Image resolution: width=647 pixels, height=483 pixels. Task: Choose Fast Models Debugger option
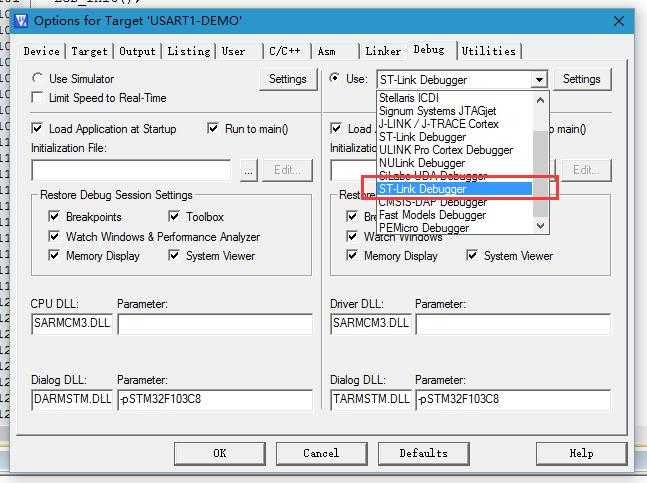tap(454, 215)
